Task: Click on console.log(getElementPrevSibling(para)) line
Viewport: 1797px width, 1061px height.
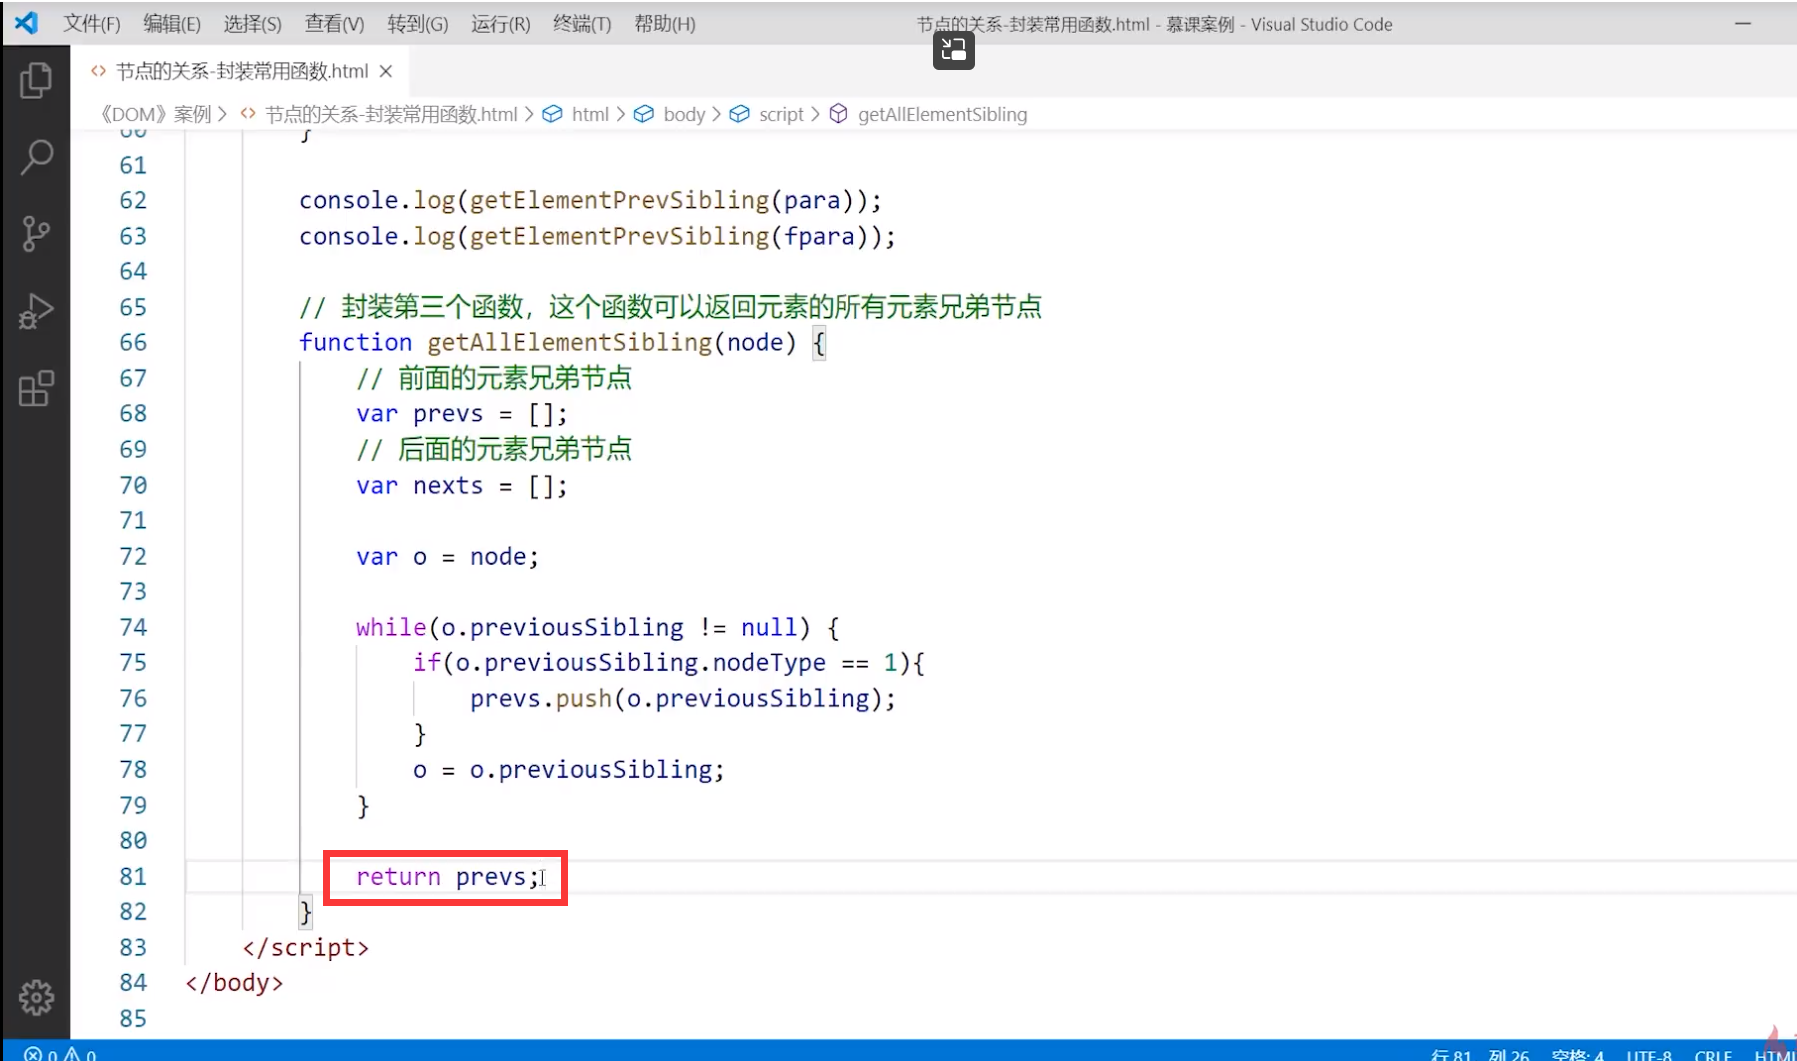Action: pyautogui.click(x=590, y=200)
